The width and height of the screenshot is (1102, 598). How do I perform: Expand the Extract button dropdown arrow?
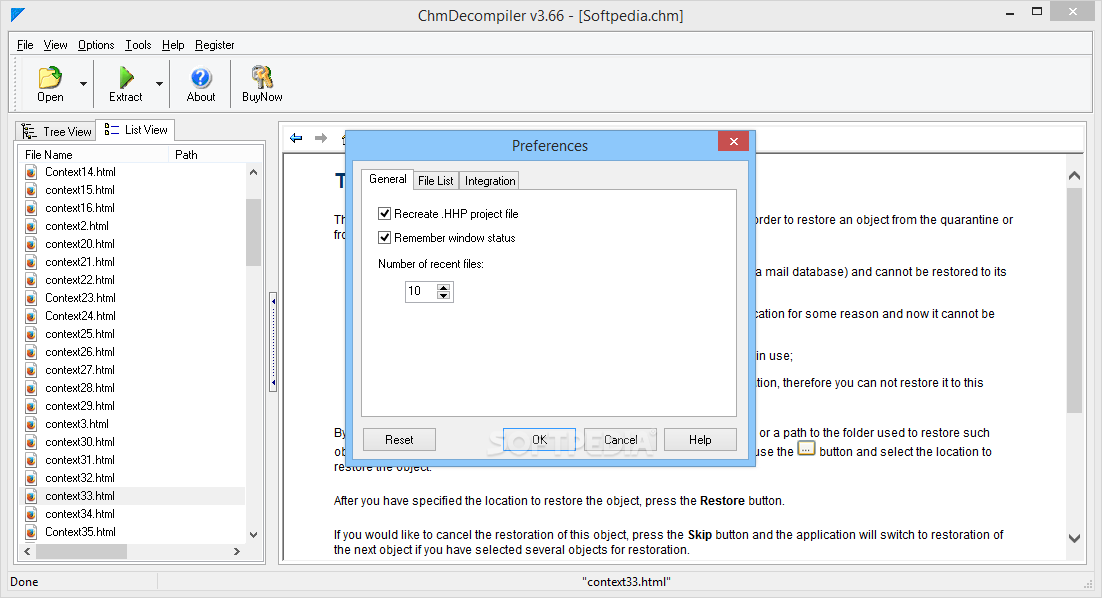160,84
